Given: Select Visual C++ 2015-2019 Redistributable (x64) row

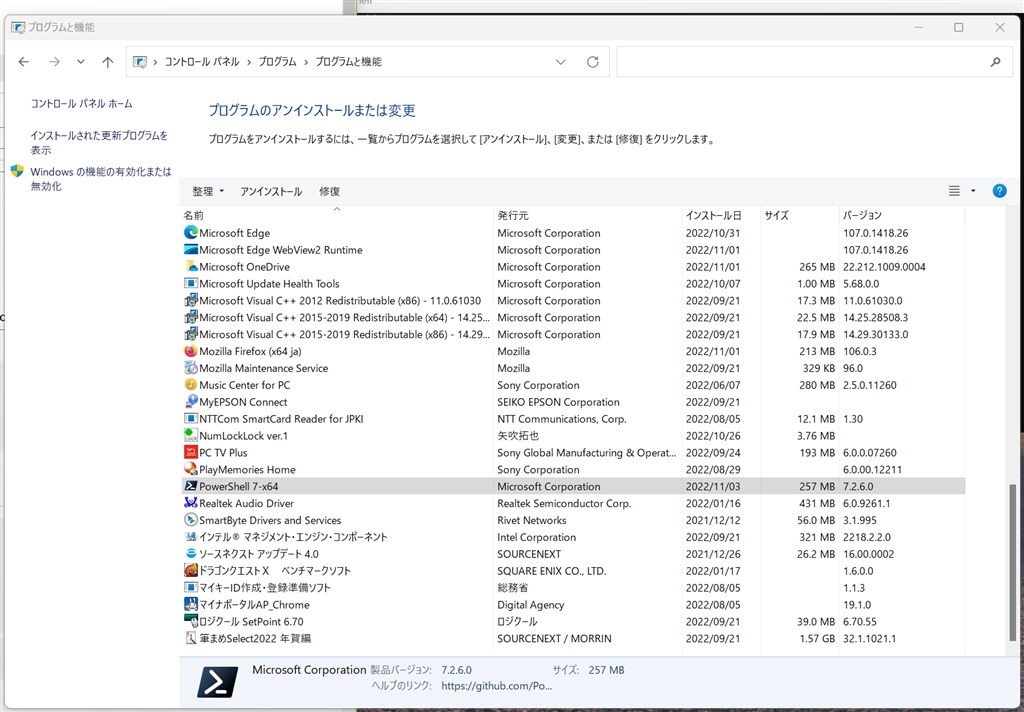Looking at the screenshot, I should click(x=573, y=317).
